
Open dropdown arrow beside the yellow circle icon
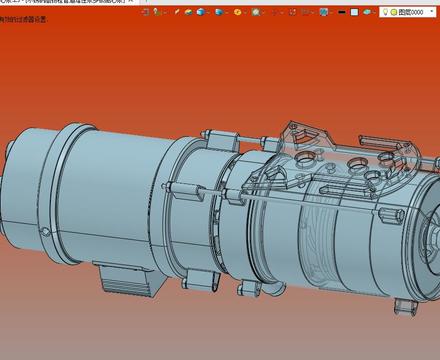245,13
